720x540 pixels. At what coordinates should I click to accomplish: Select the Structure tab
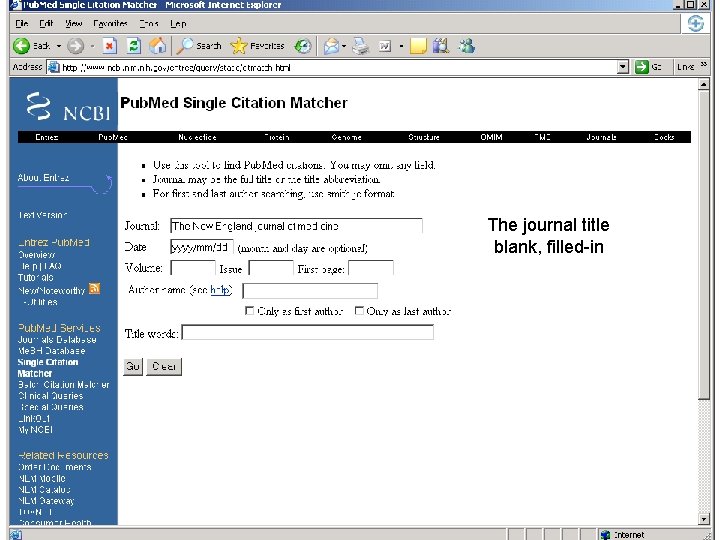(424, 137)
